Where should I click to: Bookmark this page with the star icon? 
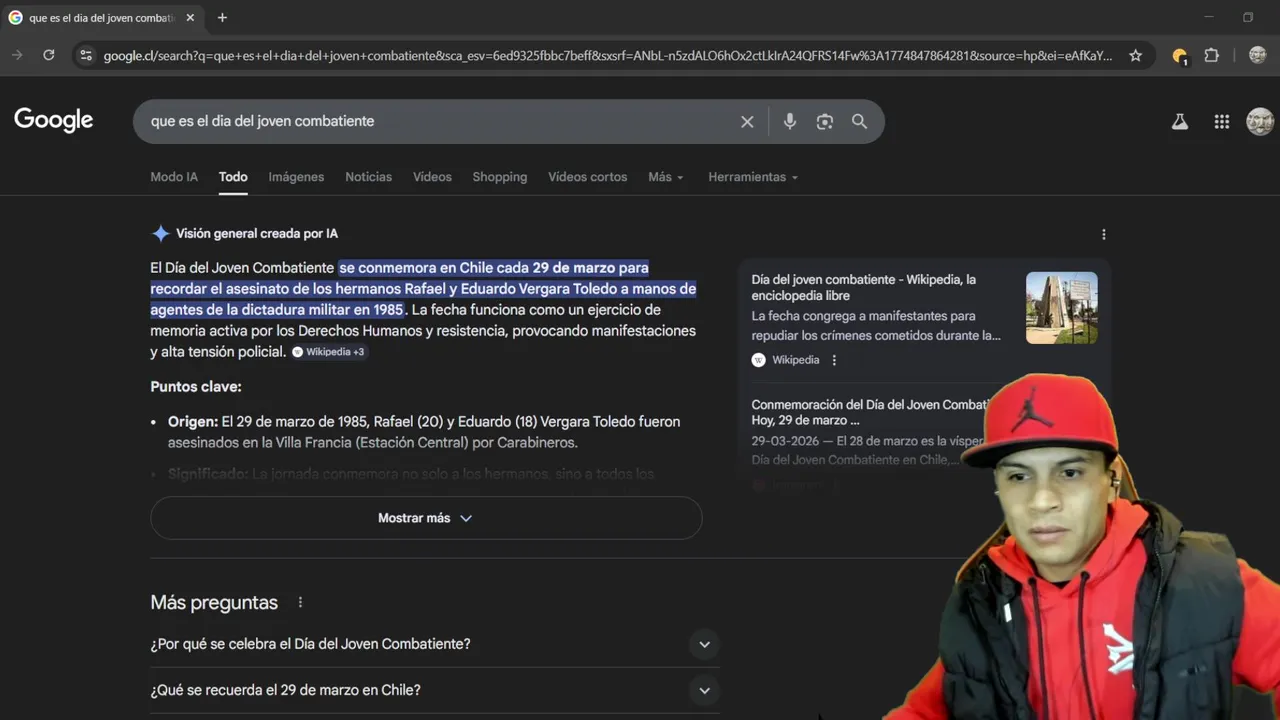(1135, 56)
